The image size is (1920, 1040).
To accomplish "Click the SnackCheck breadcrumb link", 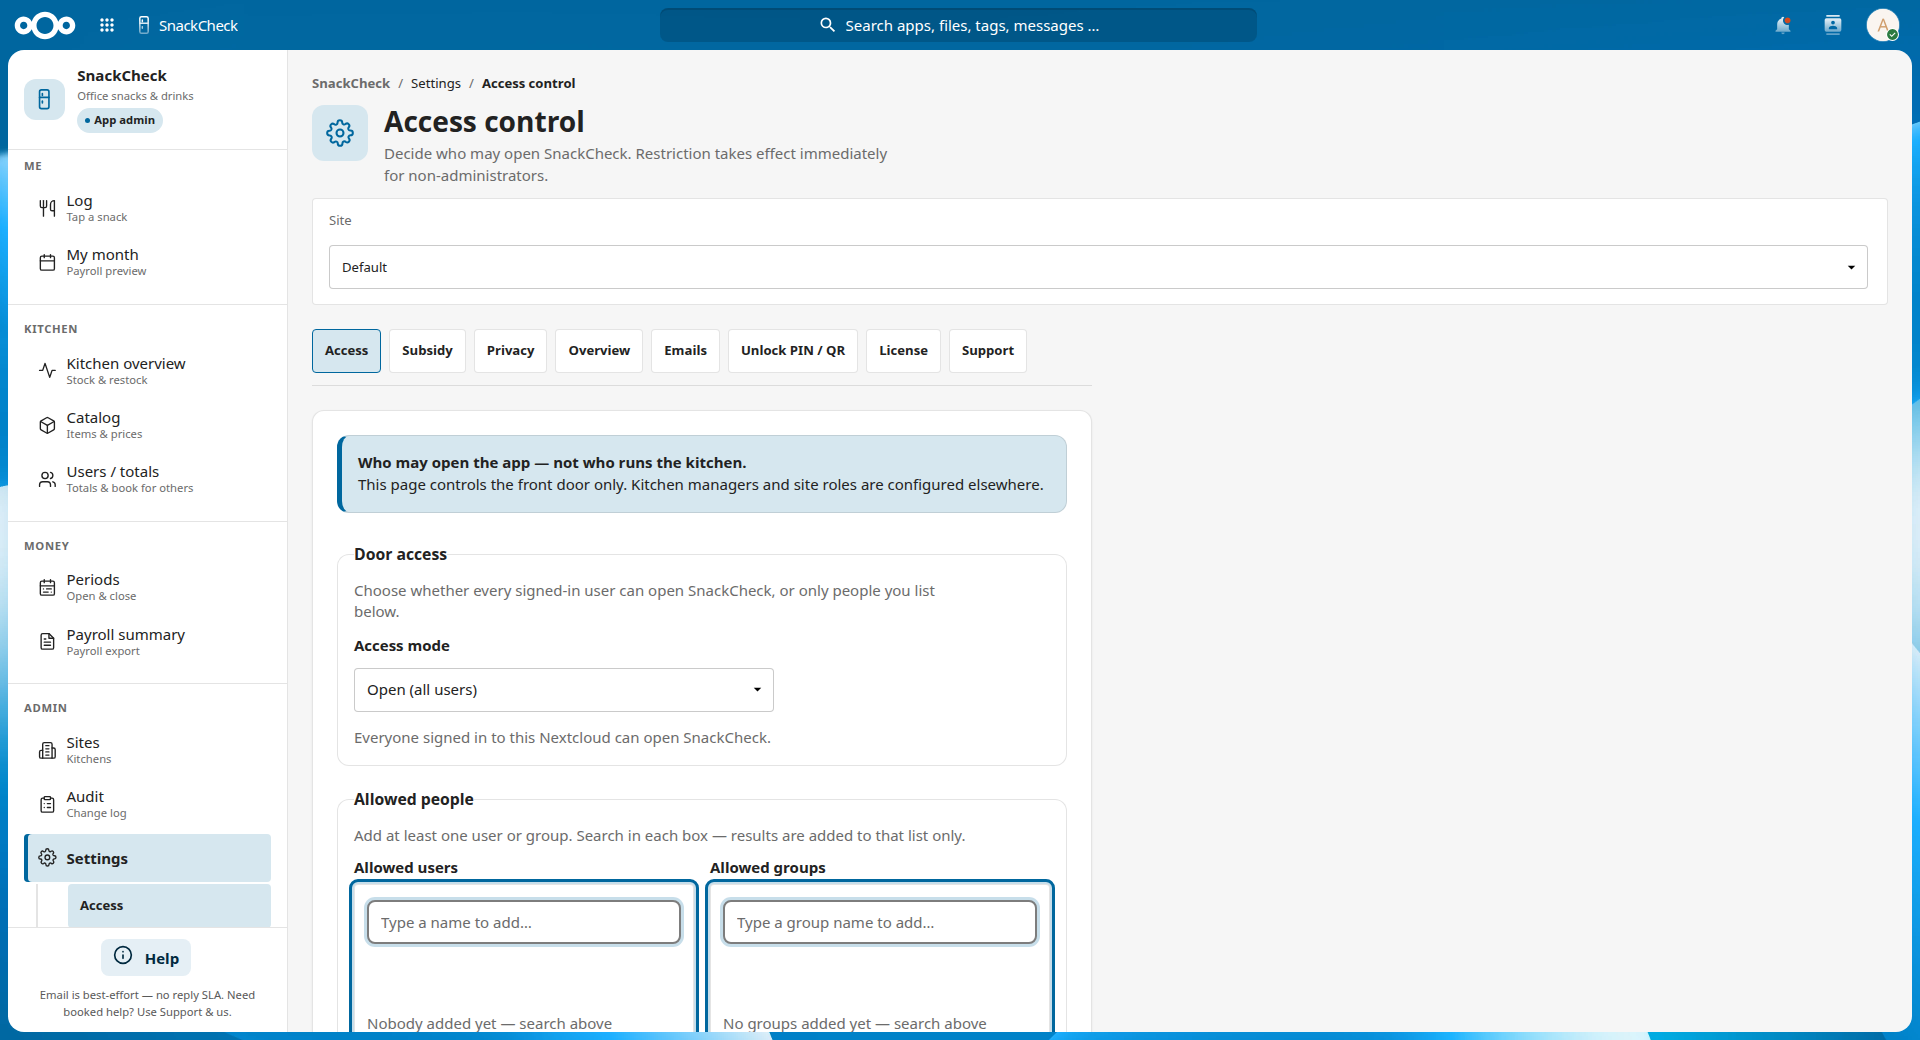I will [351, 83].
